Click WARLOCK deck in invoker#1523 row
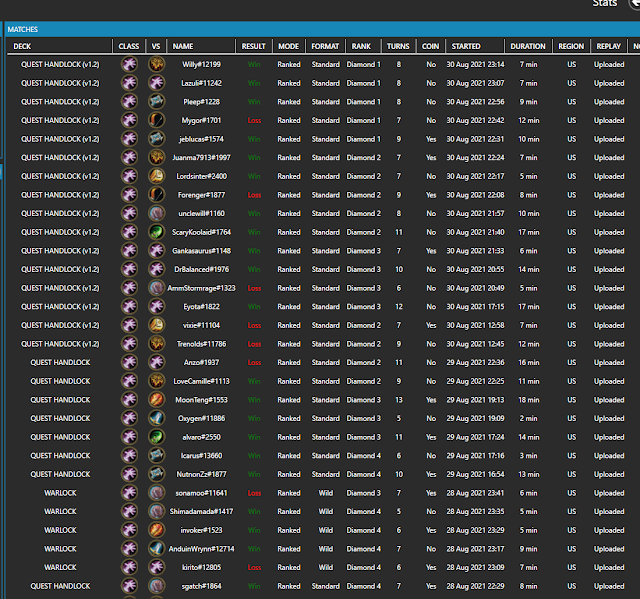640x599 pixels. tap(60, 530)
